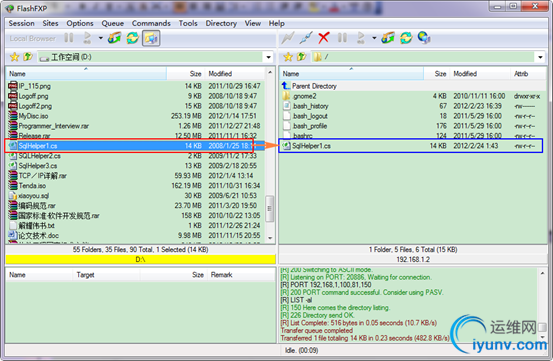Image resolution: width=553 pixels, height=361 pixels.
Task: Open the local path dropdown for drive D
Action: (268, 57)
